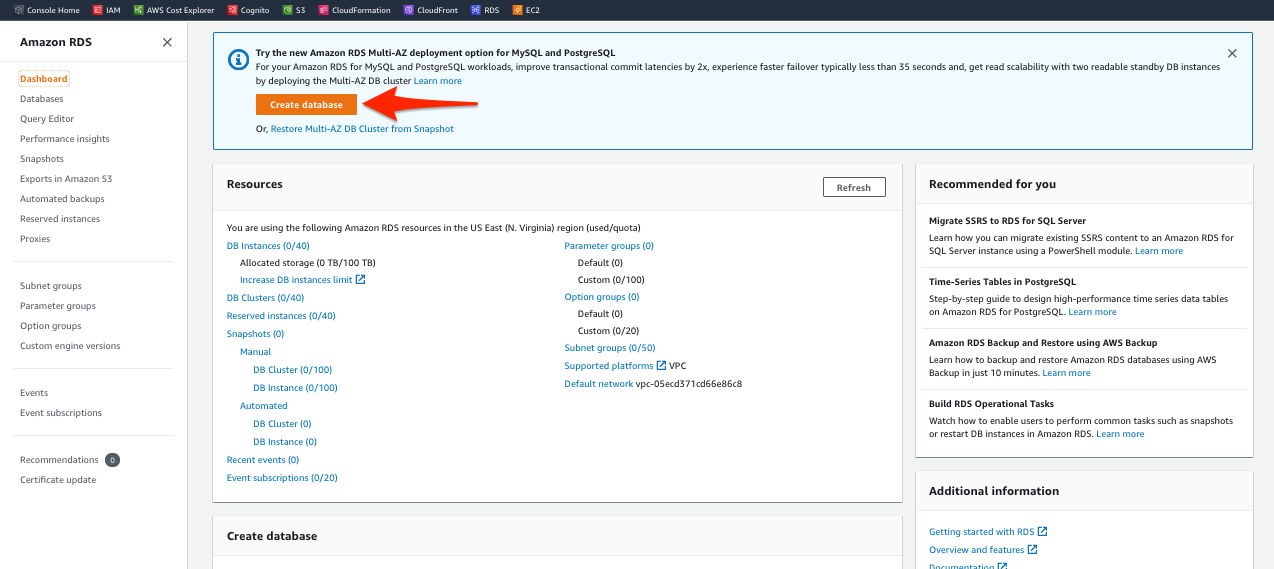Screen dimensions: 1274x569
Task: Refresh the Resources panel
Action: click(x=853, y=188)
